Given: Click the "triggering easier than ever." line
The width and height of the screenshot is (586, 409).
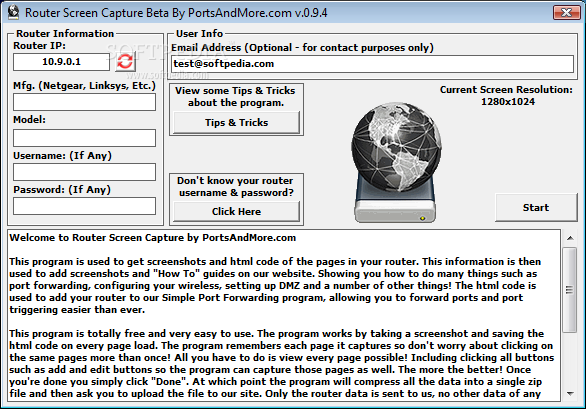Looking at the screenshot, I should (77, 310).
